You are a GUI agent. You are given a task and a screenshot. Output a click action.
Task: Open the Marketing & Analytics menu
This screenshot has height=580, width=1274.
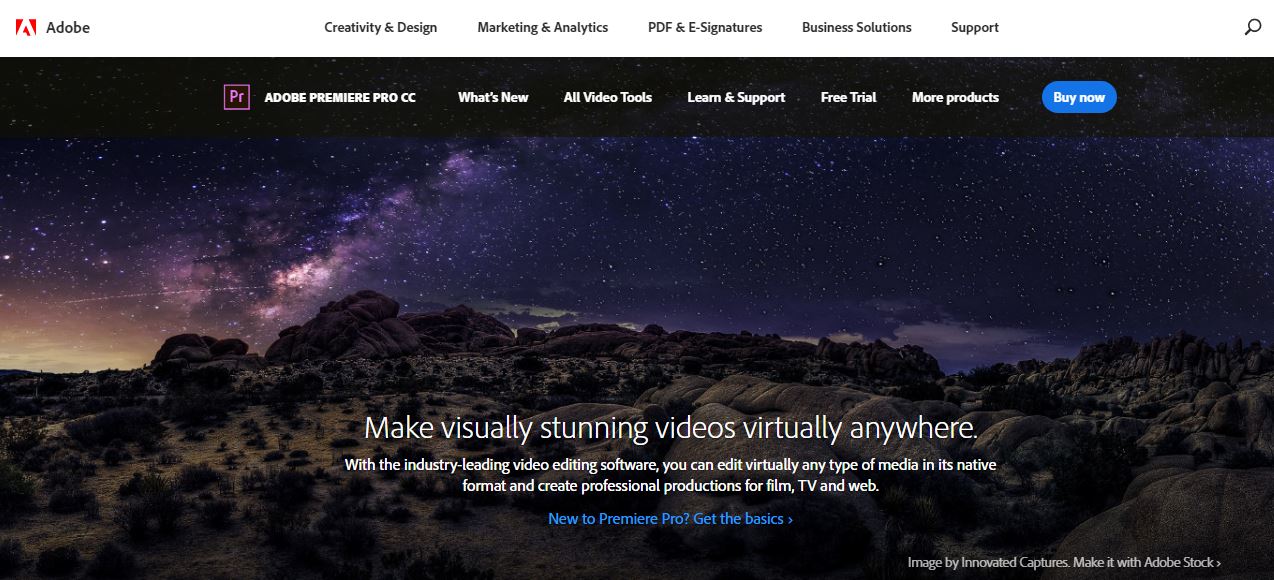click(543, 28)
